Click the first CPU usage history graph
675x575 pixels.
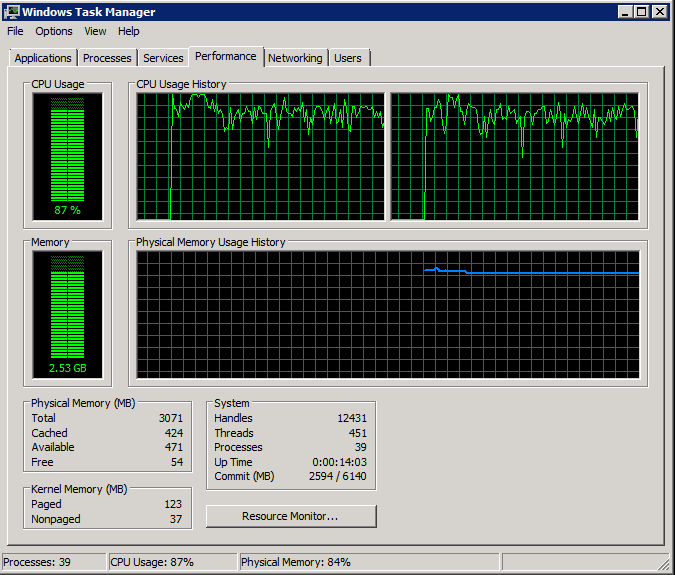click(260, 157)
